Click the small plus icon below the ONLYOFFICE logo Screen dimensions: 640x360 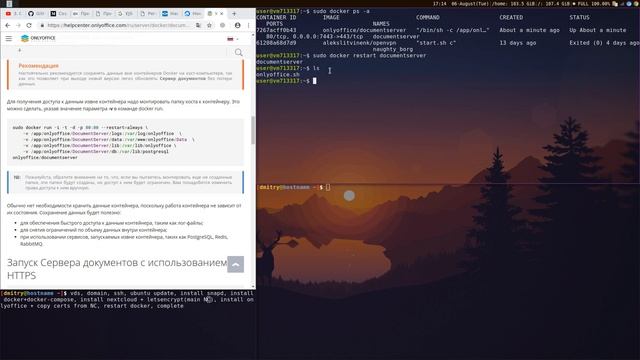[19, 50]
